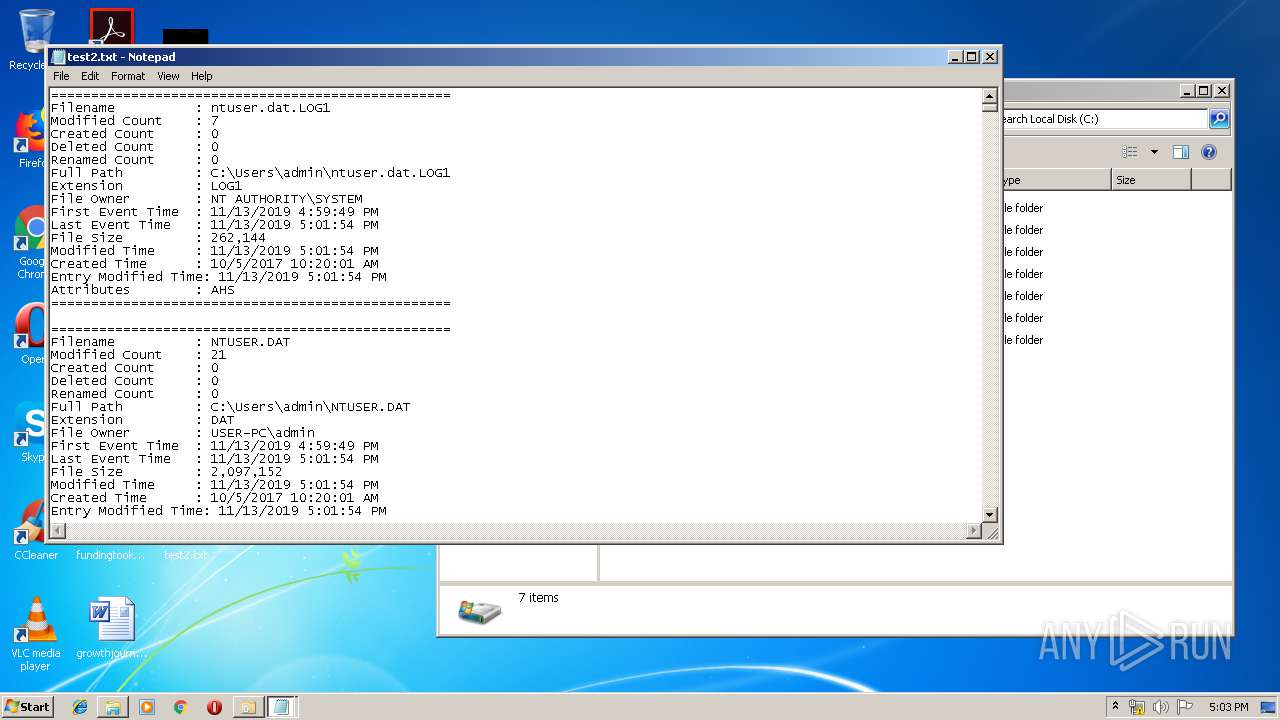1280x720 pixels.
Task: Select the fundingtook desktop file label
Action: coord(110,555)
